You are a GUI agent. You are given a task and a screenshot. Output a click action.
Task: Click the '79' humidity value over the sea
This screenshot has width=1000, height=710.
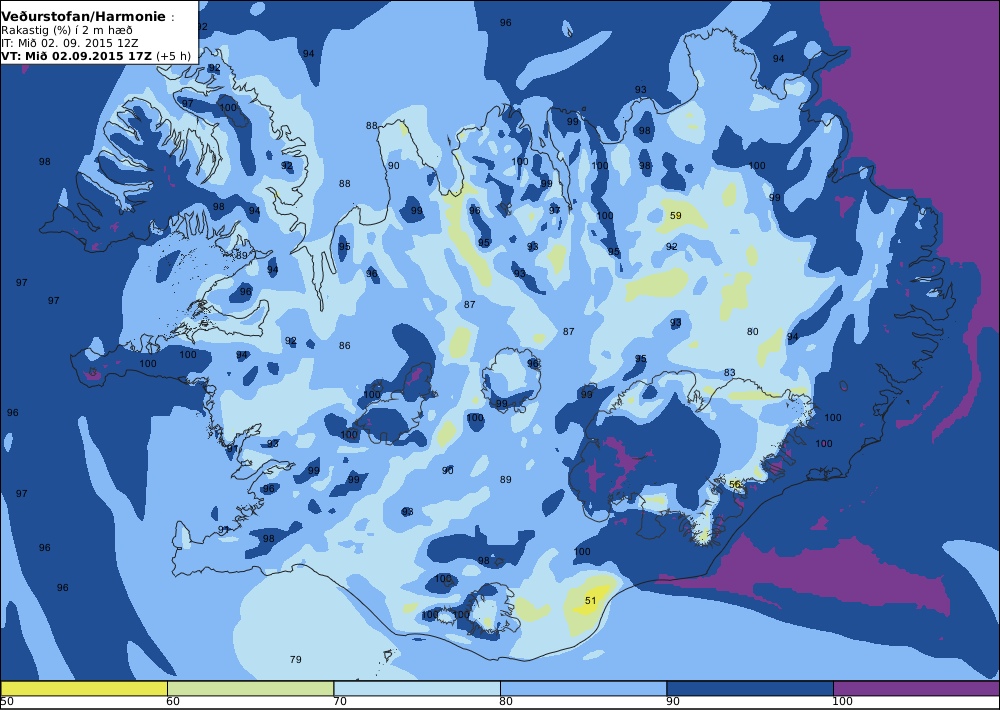click(295, 659)
